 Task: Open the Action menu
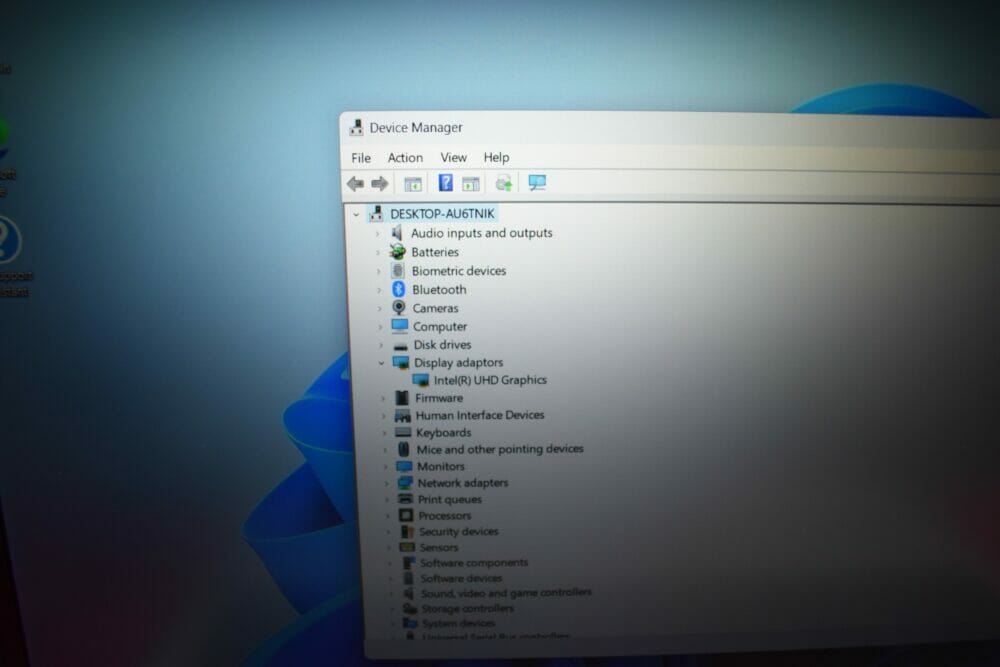[x=405, y=158]
